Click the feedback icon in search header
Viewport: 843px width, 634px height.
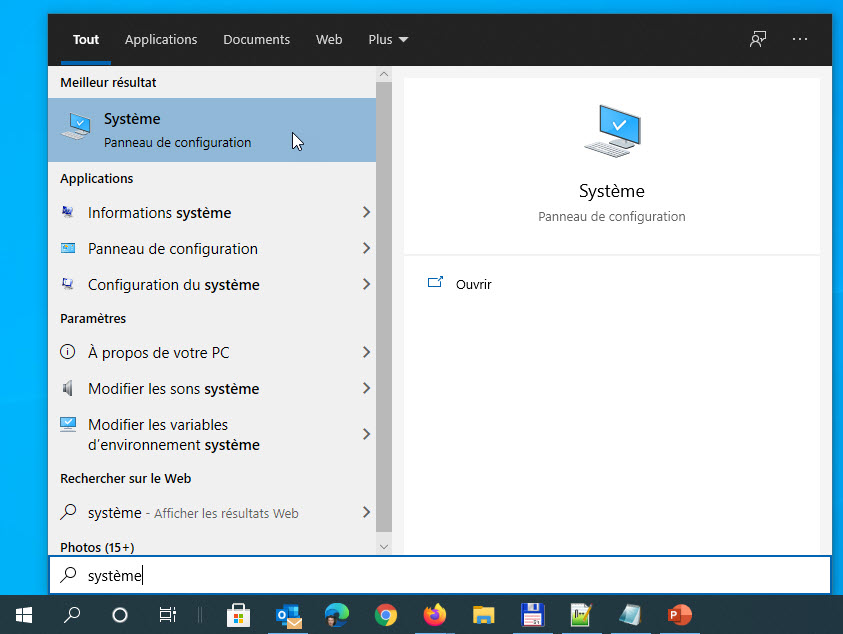[758, 39]
